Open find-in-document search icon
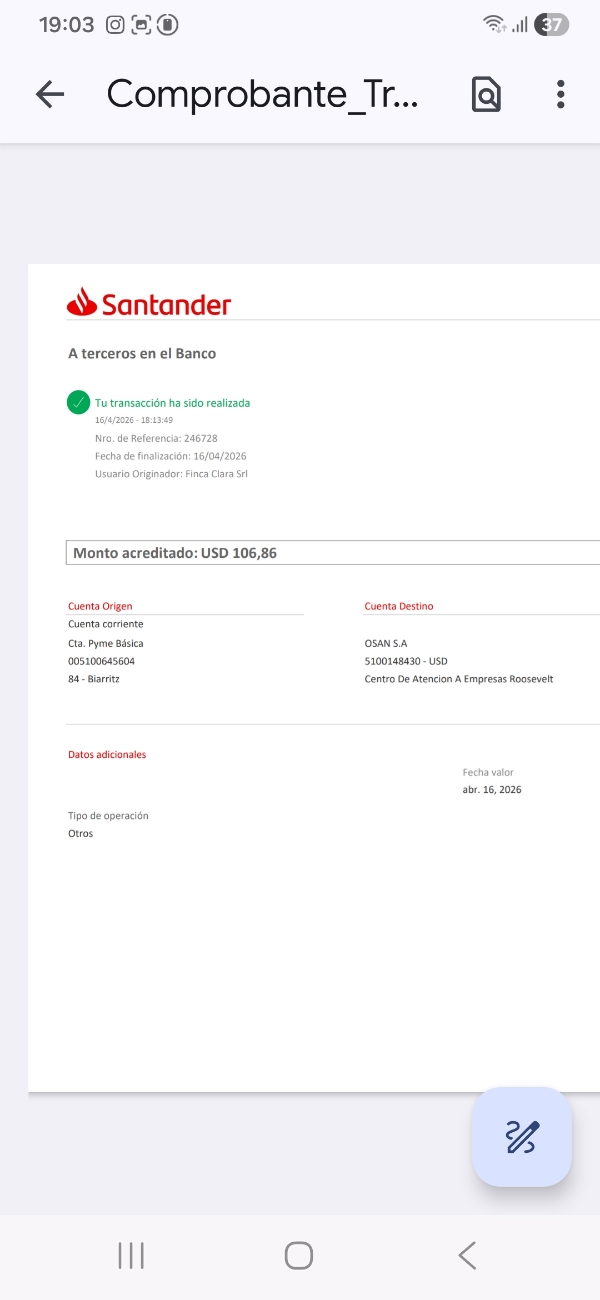The image size is (600, 1300). 486,94
